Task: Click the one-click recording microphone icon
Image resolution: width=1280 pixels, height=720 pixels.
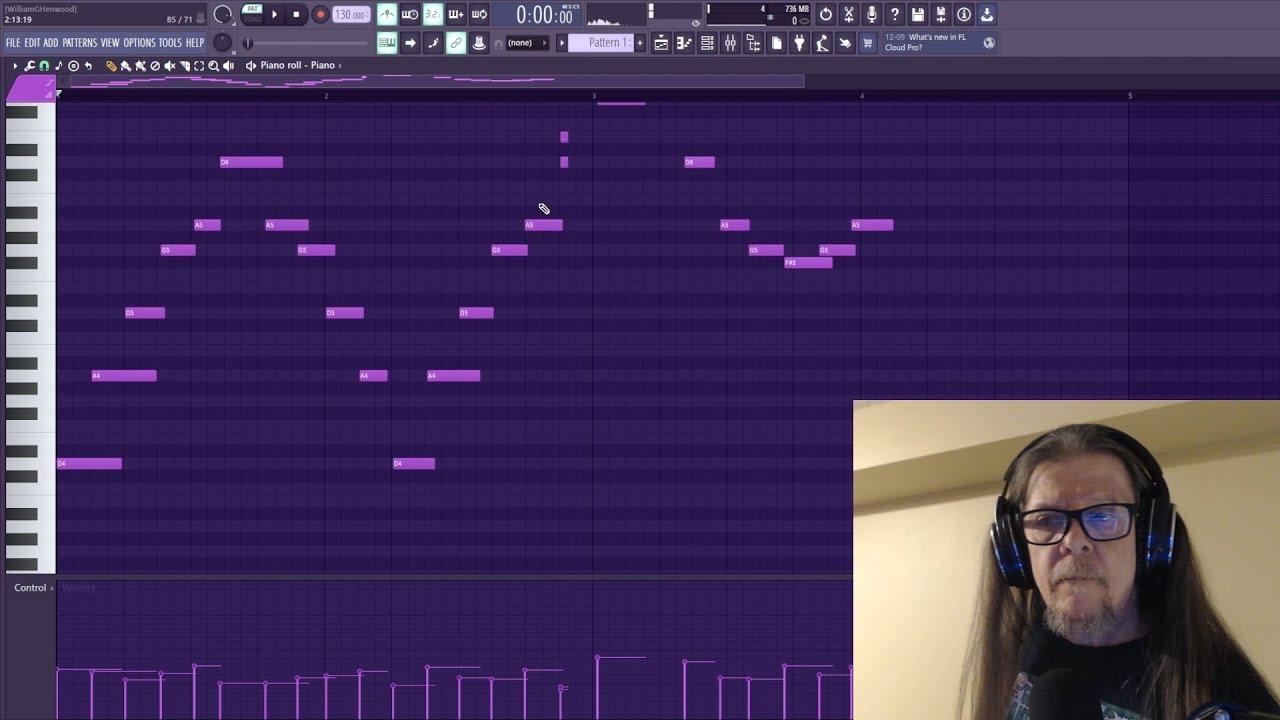Action: point(872,14)
